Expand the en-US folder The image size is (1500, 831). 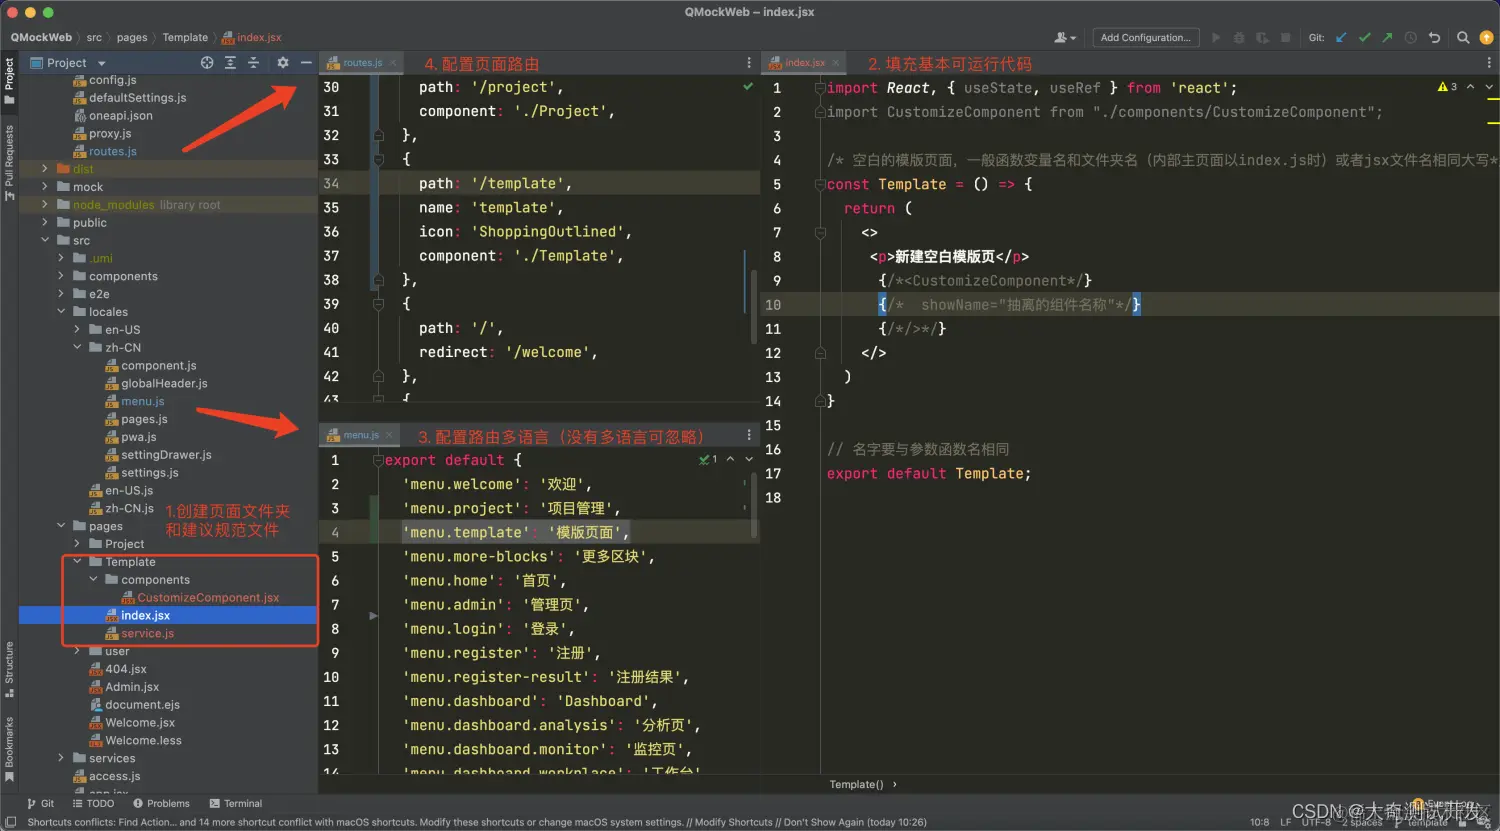(77, 330)
